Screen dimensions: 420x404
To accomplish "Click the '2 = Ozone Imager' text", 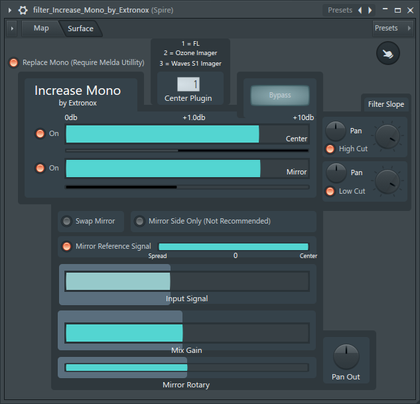I will pos(190,53).
